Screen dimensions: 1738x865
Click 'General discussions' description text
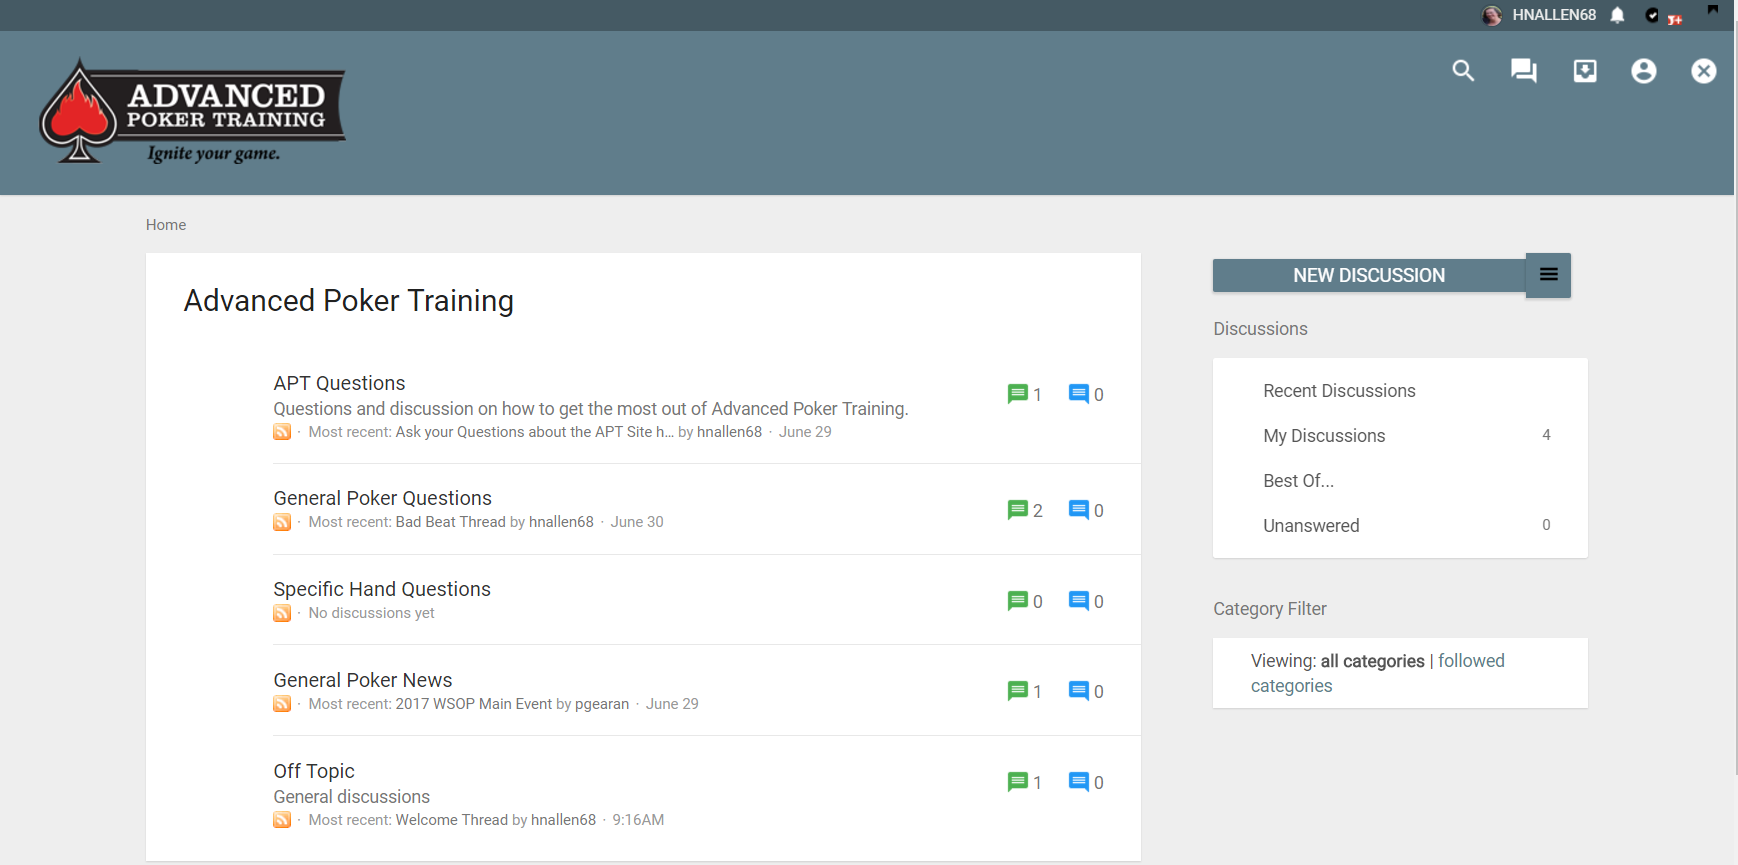pos(352,797)
